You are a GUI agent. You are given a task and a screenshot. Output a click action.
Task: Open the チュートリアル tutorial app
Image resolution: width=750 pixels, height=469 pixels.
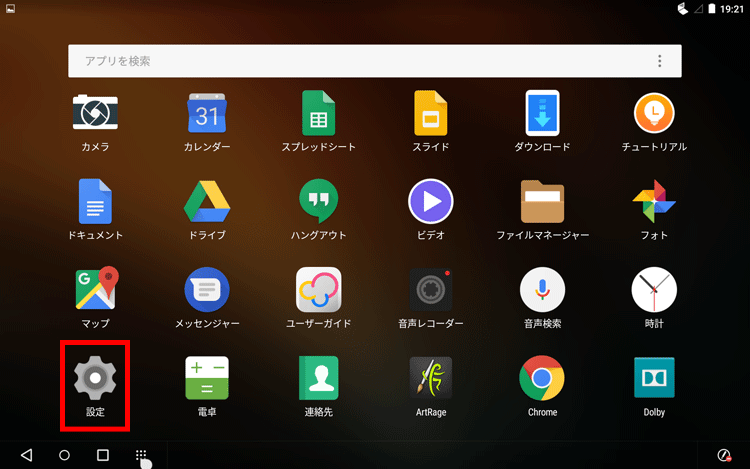pos(654,113)
